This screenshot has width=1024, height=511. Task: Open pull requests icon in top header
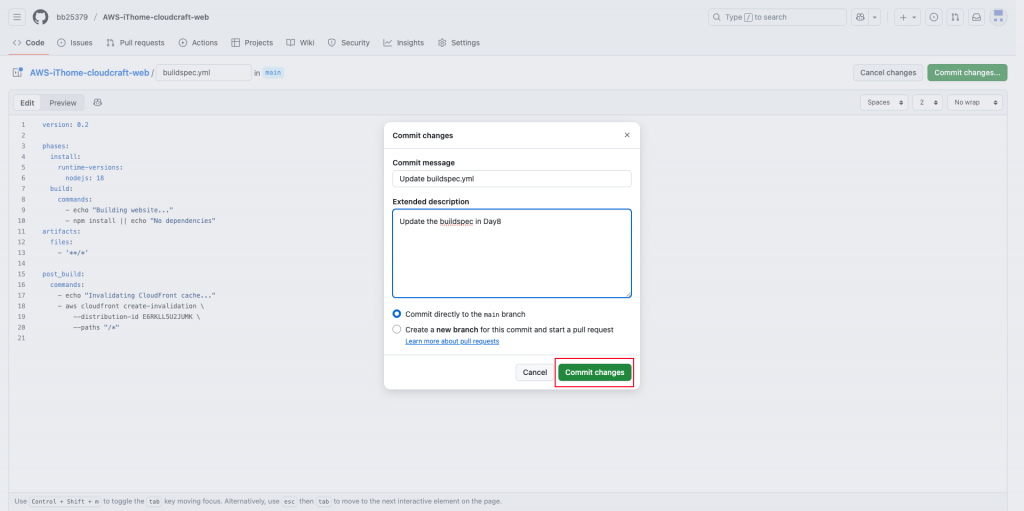[x=955, y=17]
